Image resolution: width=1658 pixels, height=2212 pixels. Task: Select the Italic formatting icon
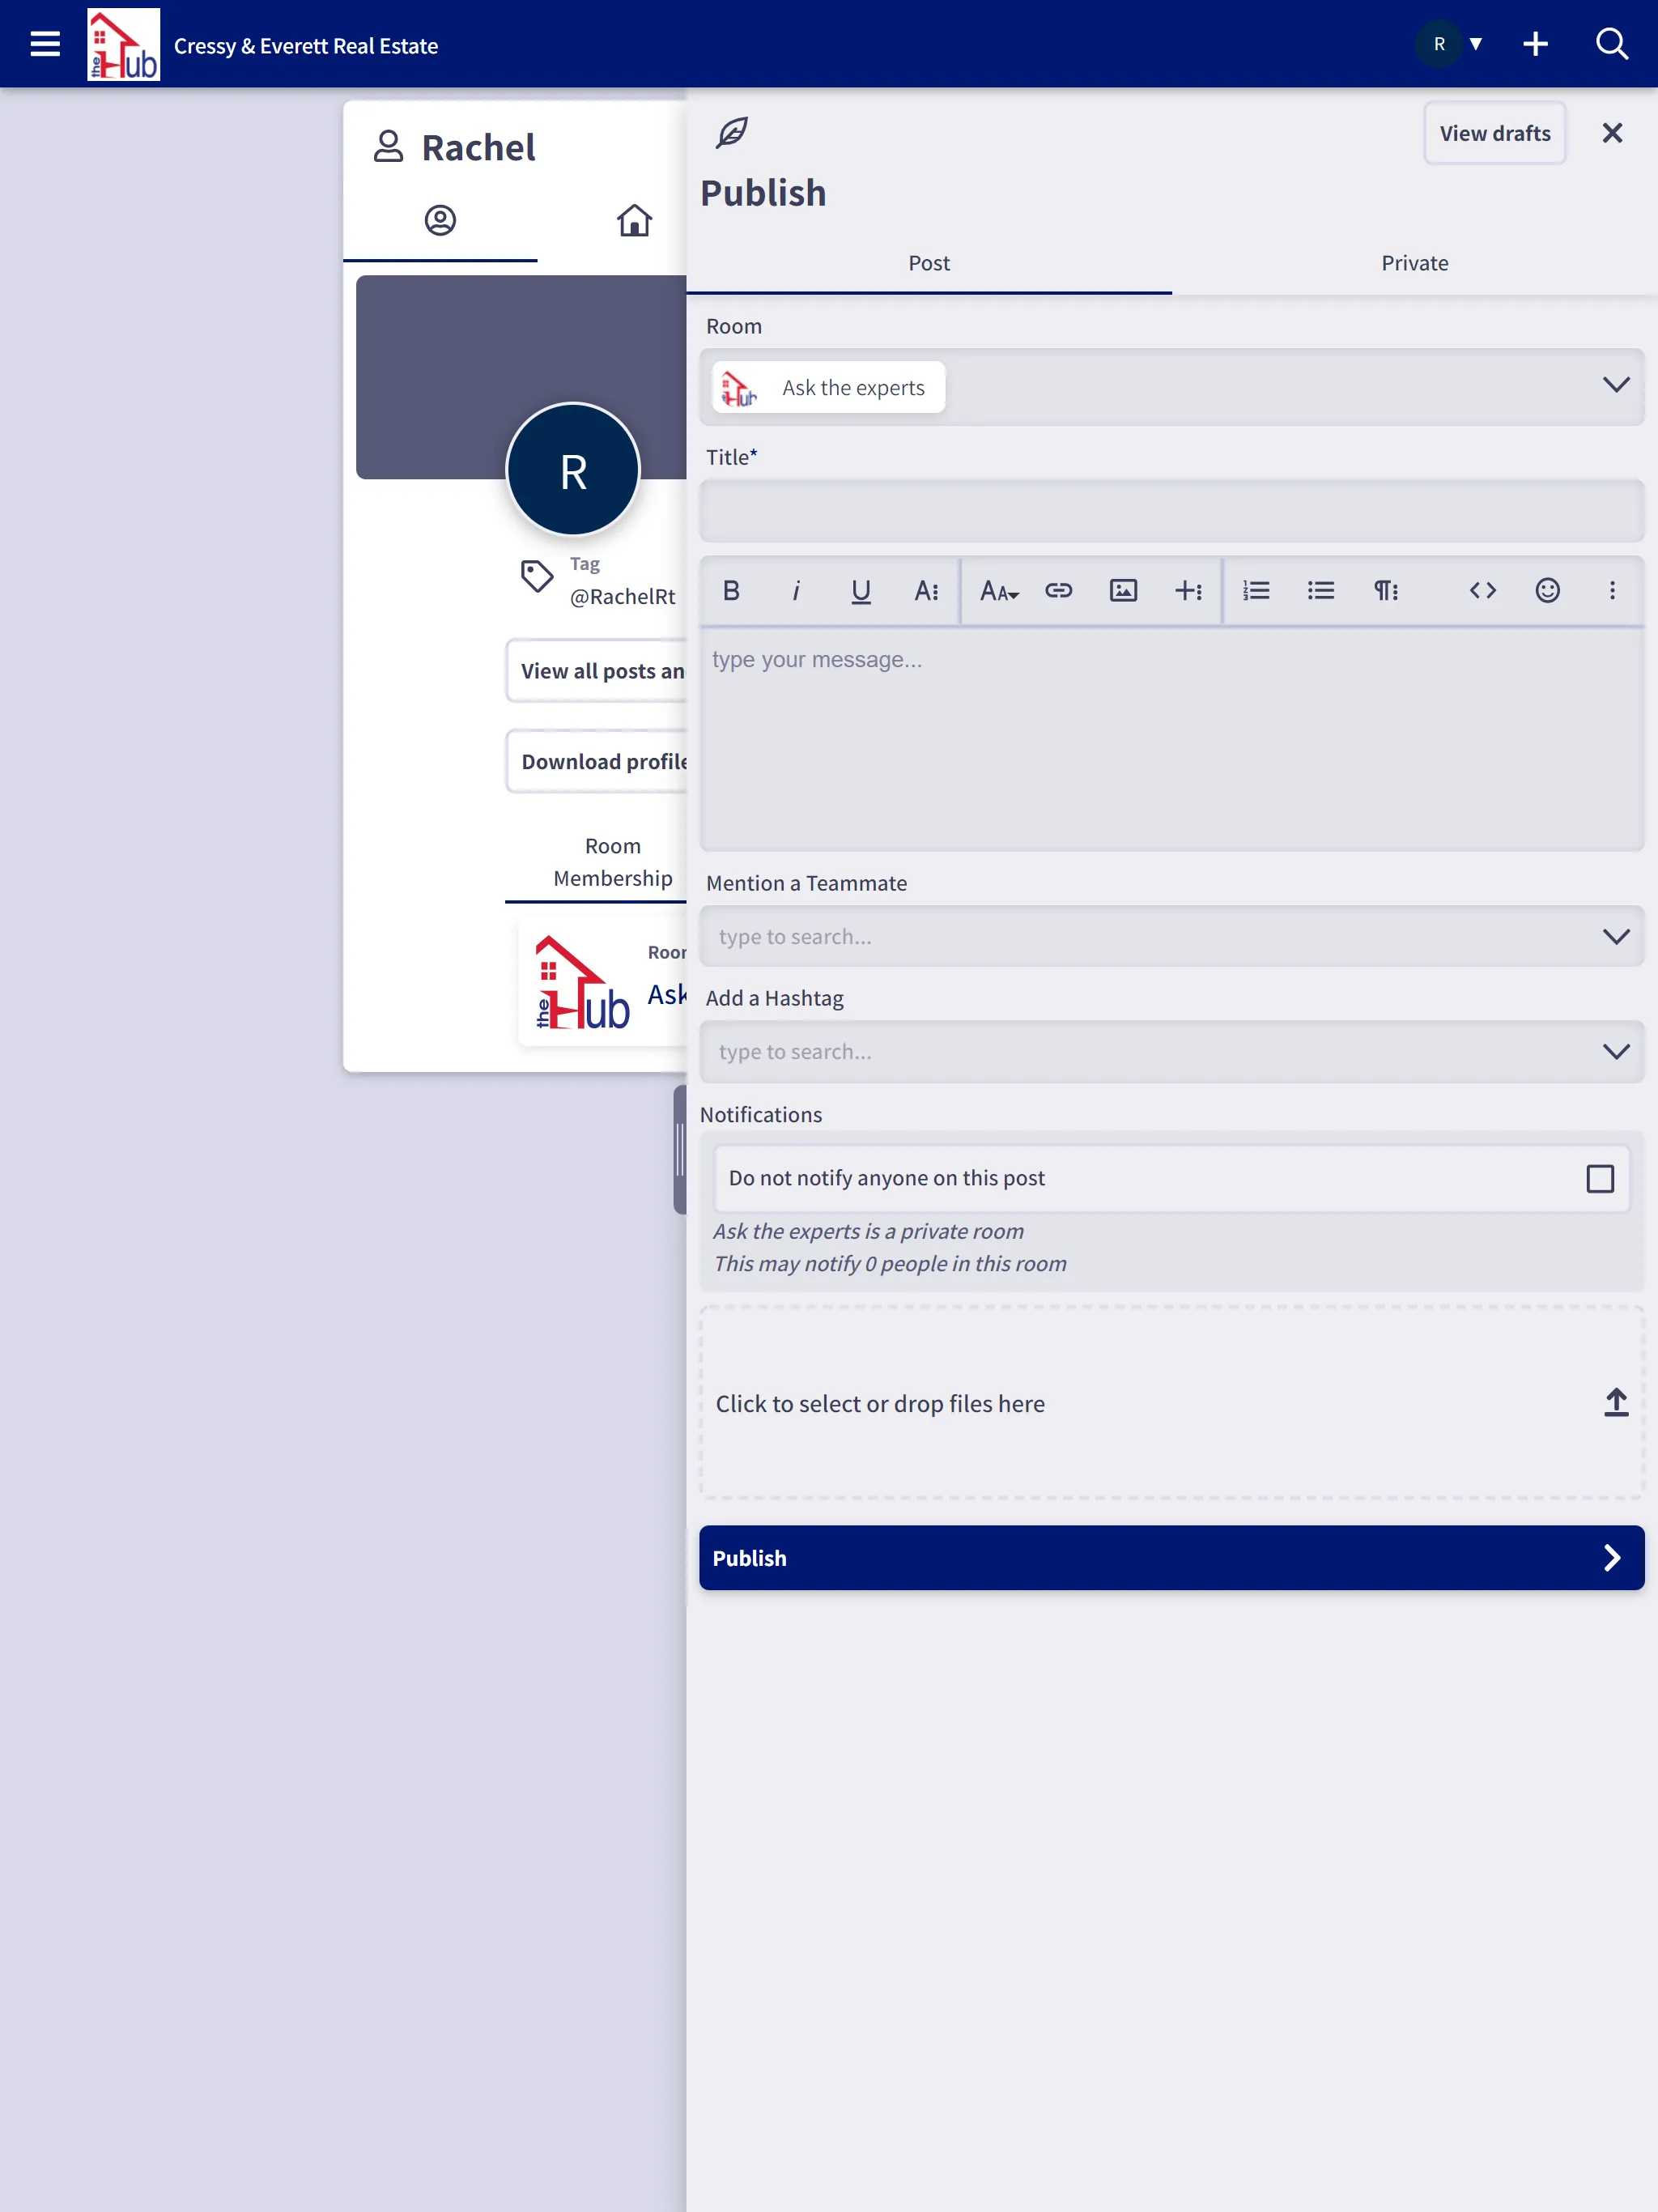pos(796,590)
